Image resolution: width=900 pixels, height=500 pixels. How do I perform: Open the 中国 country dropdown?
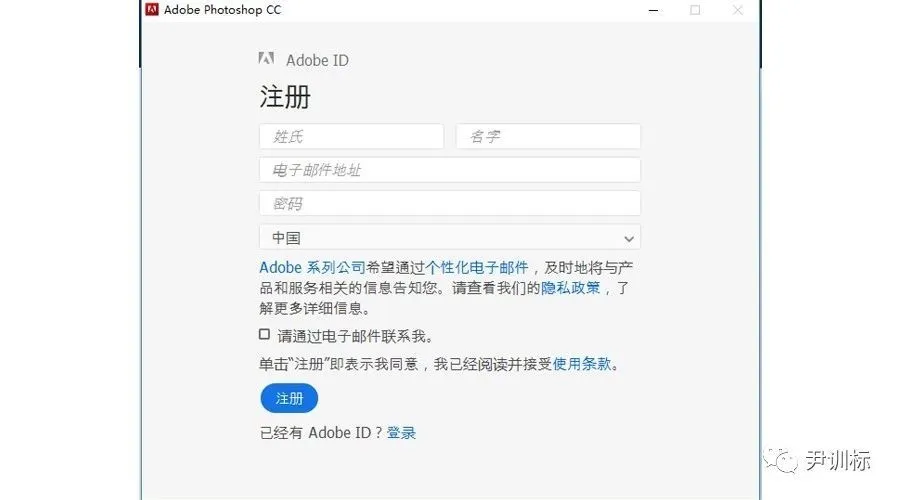450,238
